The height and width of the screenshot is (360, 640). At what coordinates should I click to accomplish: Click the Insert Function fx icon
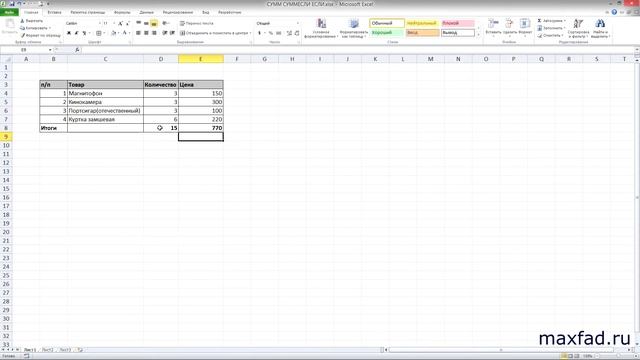pyautogui.click(x=77, y=50)
